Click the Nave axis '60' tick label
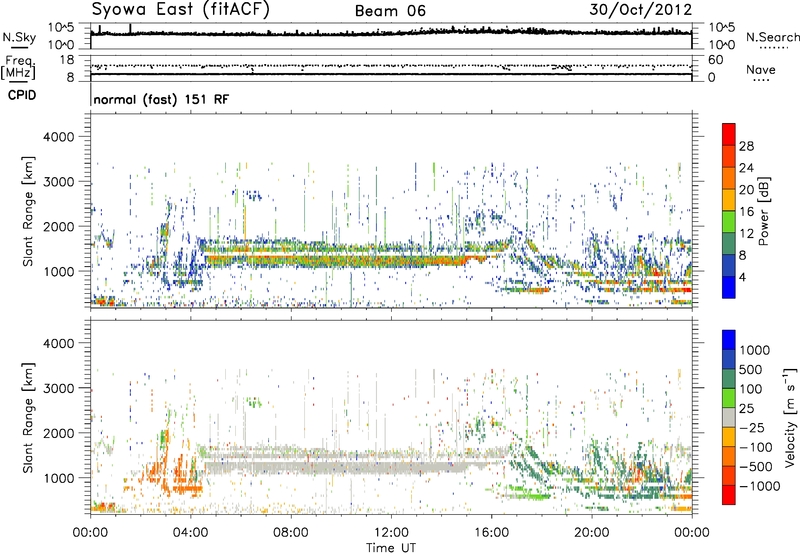800x554 pixels. pyautogui.click(x=715, y=60)
